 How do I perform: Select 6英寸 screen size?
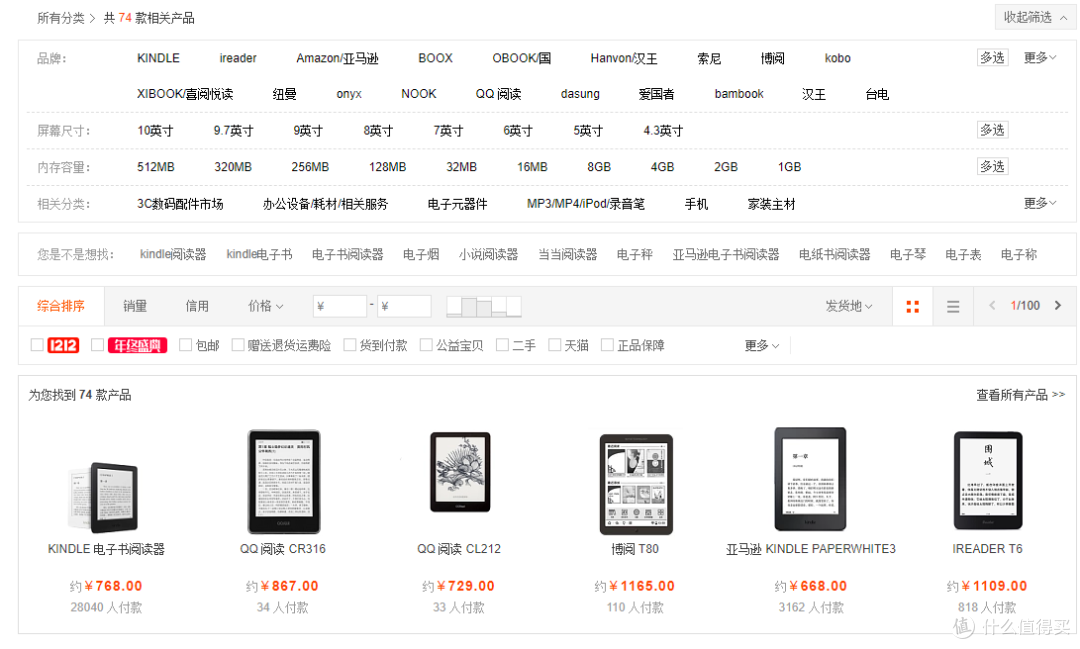click(x=518, y=131)
